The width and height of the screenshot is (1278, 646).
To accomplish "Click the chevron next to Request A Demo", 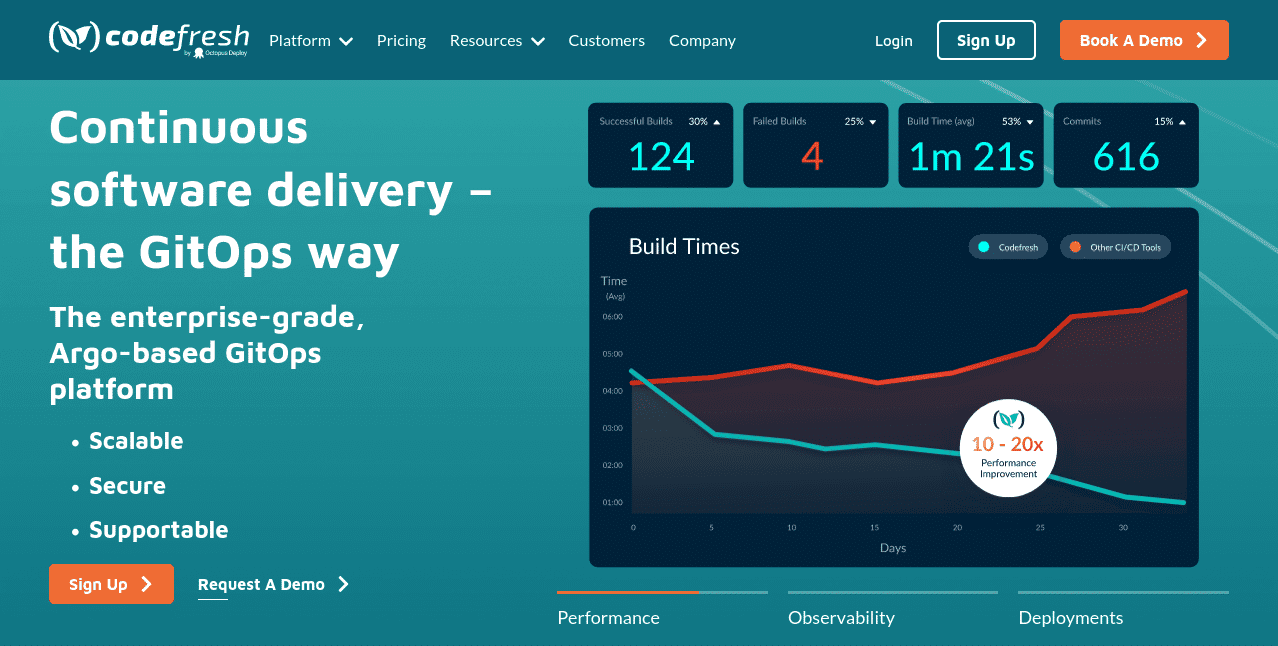I will pyautogui.click(x=343, y=584).
